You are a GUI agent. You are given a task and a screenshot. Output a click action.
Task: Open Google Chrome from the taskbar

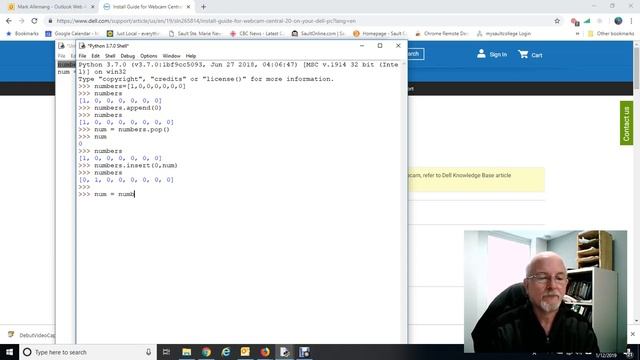[206, 352]
